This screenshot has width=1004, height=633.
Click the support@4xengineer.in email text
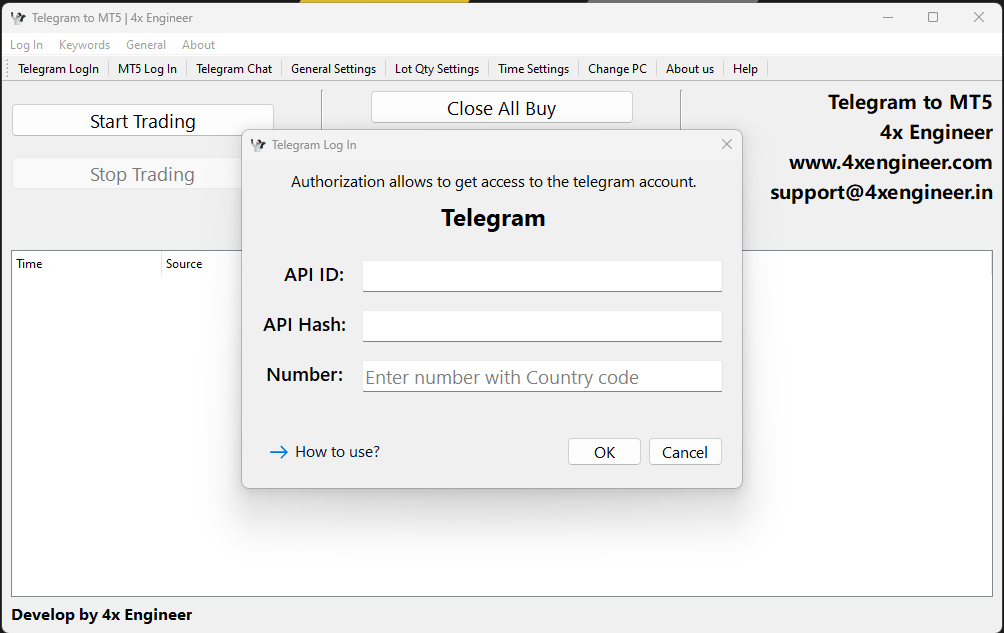tap(881, 193)
